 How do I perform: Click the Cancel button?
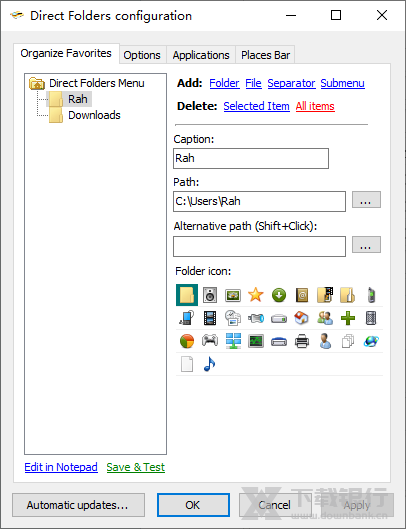[274, 505]
